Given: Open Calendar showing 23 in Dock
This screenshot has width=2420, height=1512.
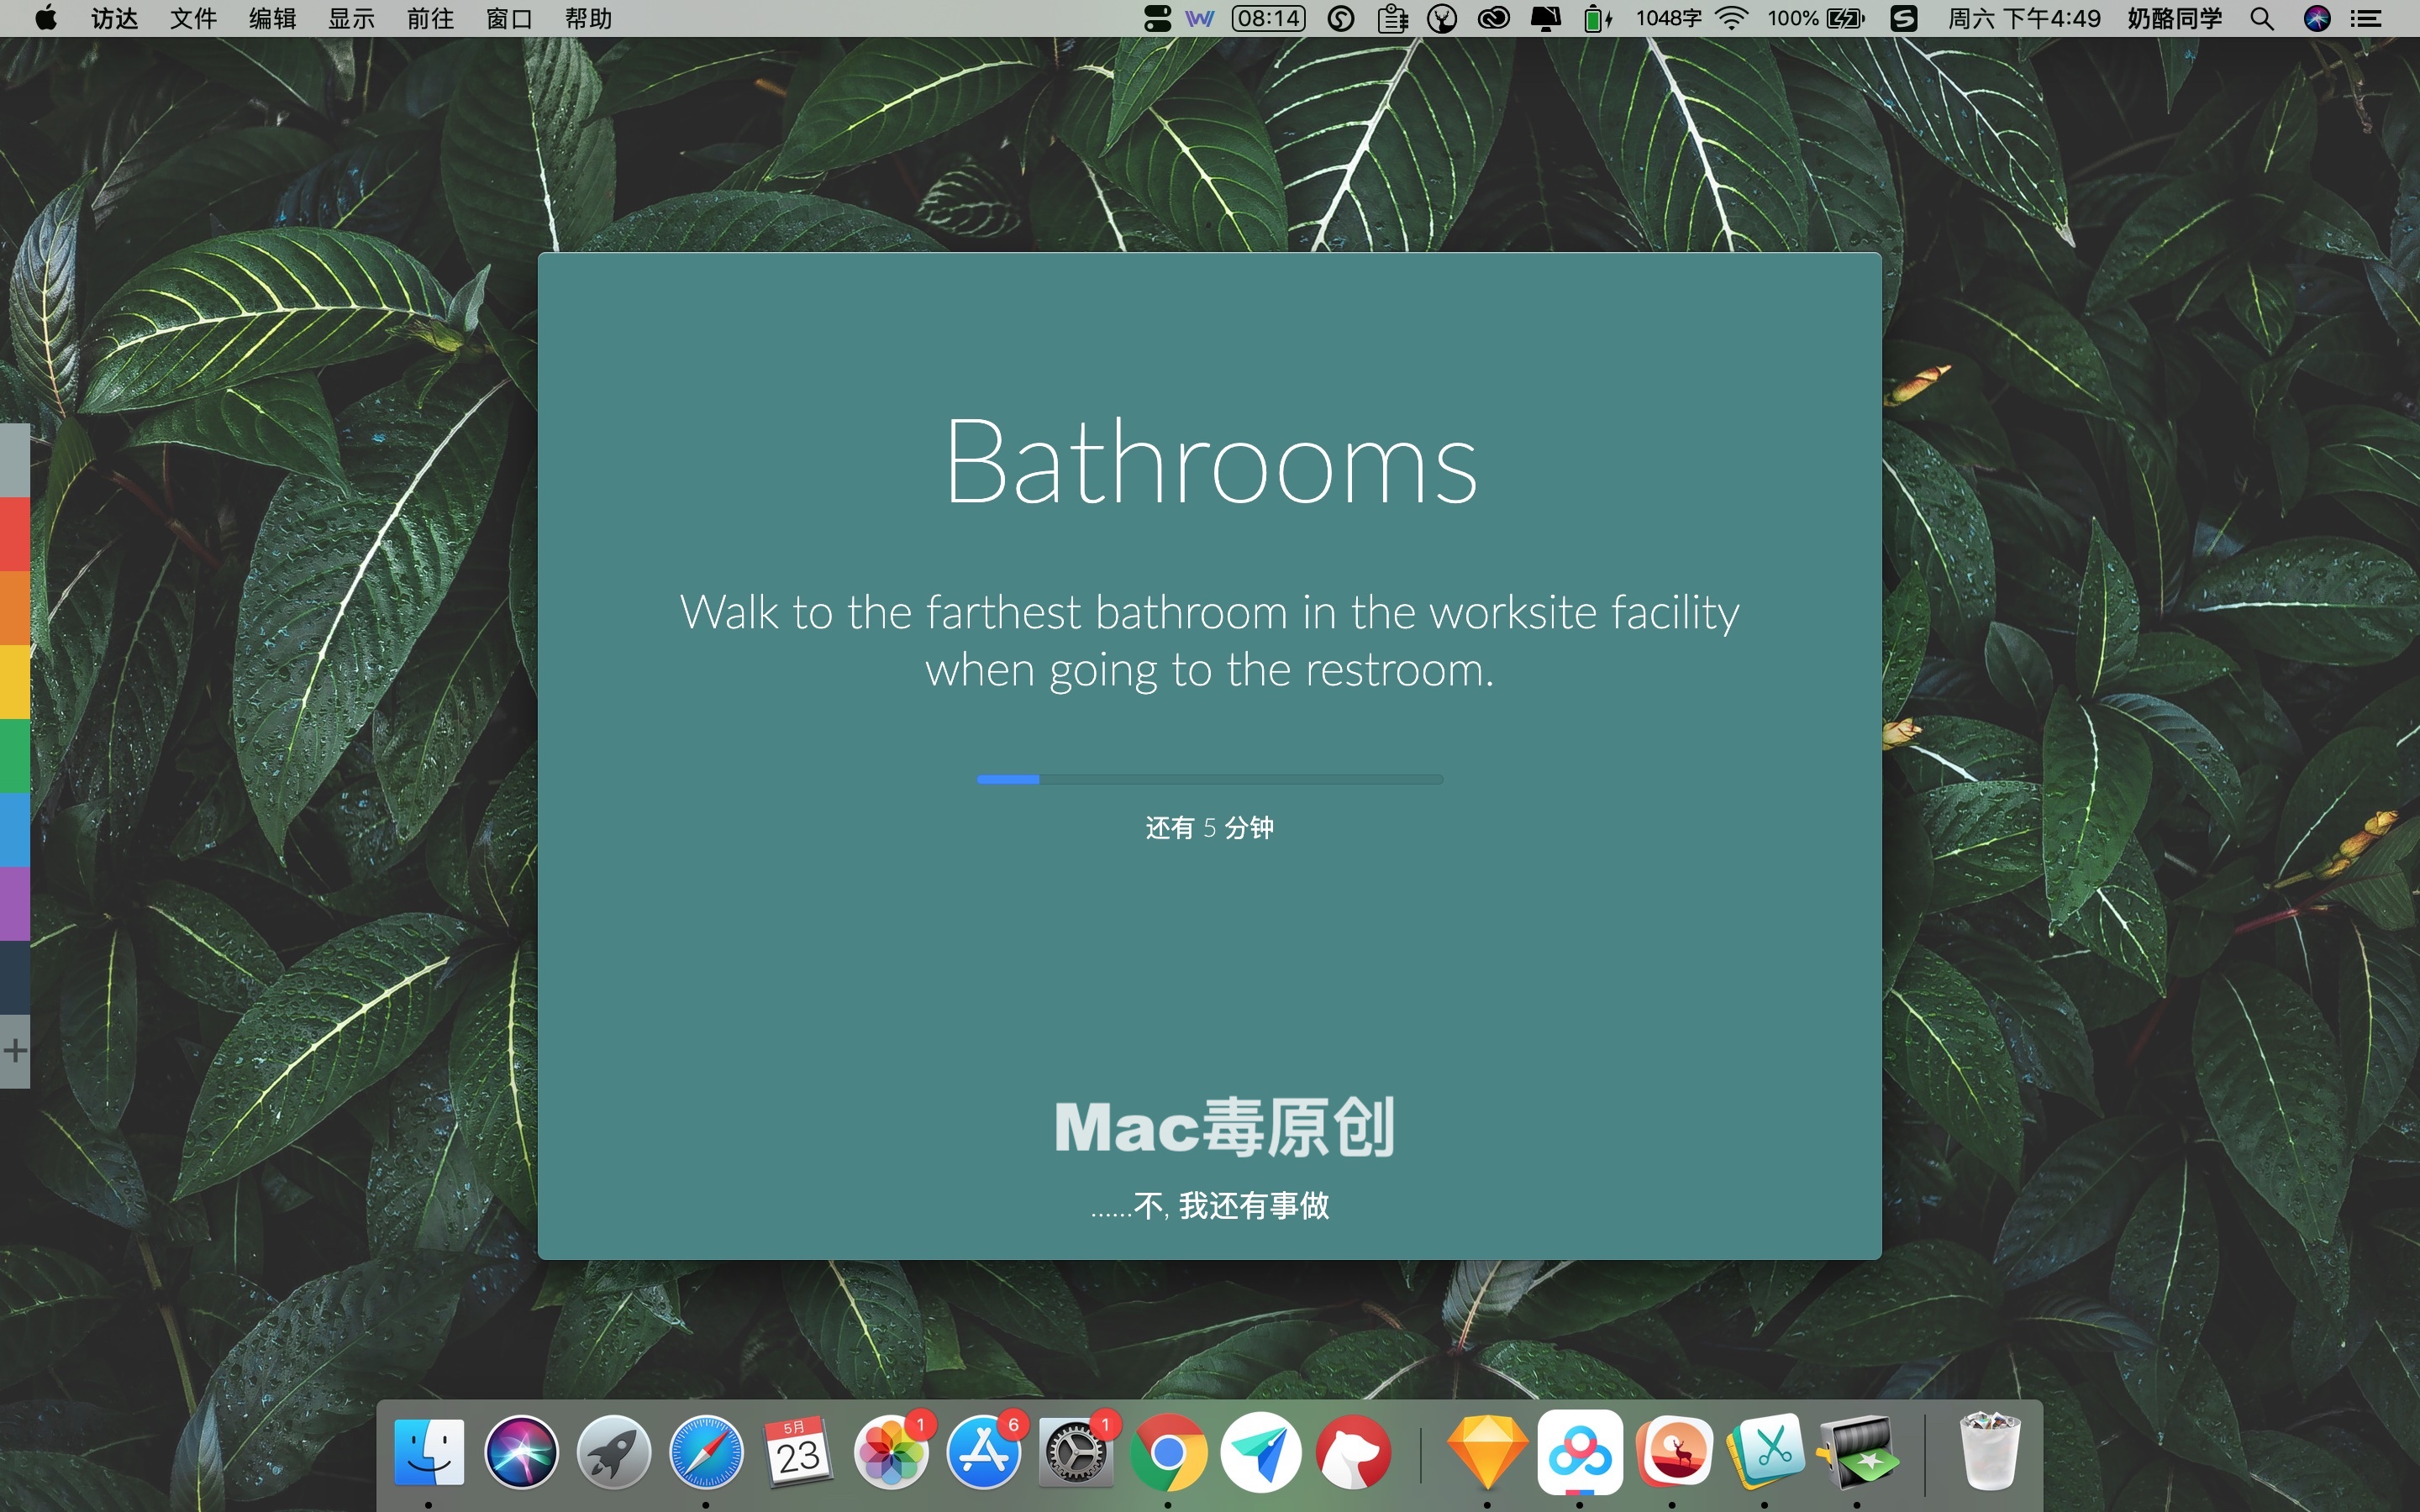Looking at the screenshot, I should pyautogui.click(x=798, y=1452).
